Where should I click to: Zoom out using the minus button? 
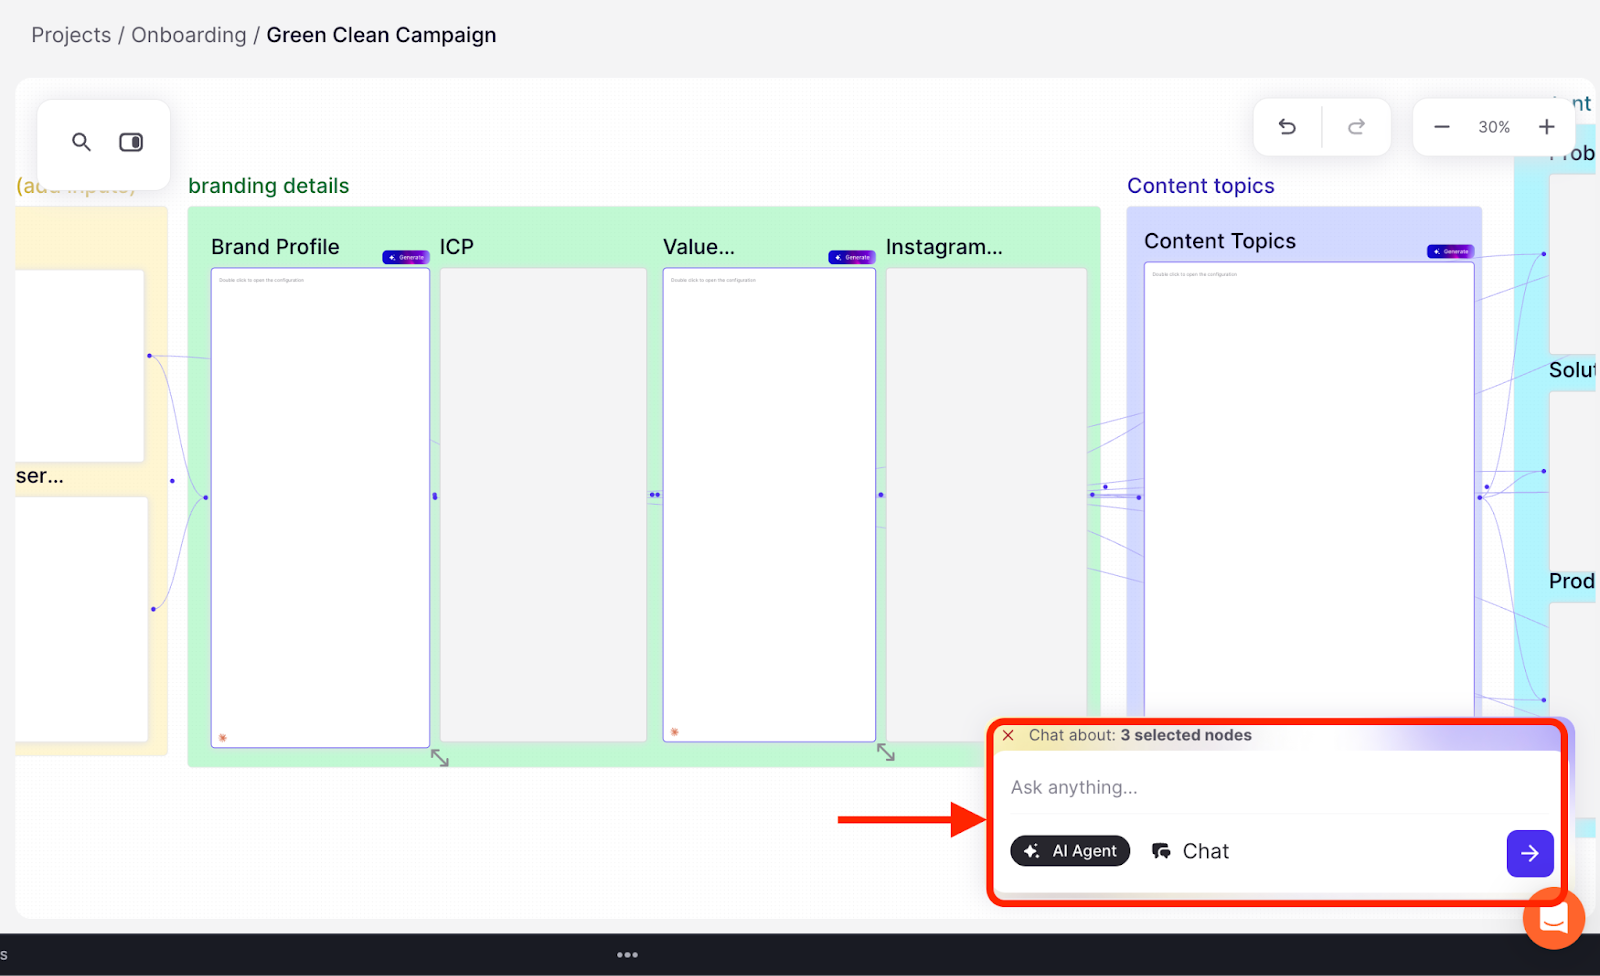1441,127
